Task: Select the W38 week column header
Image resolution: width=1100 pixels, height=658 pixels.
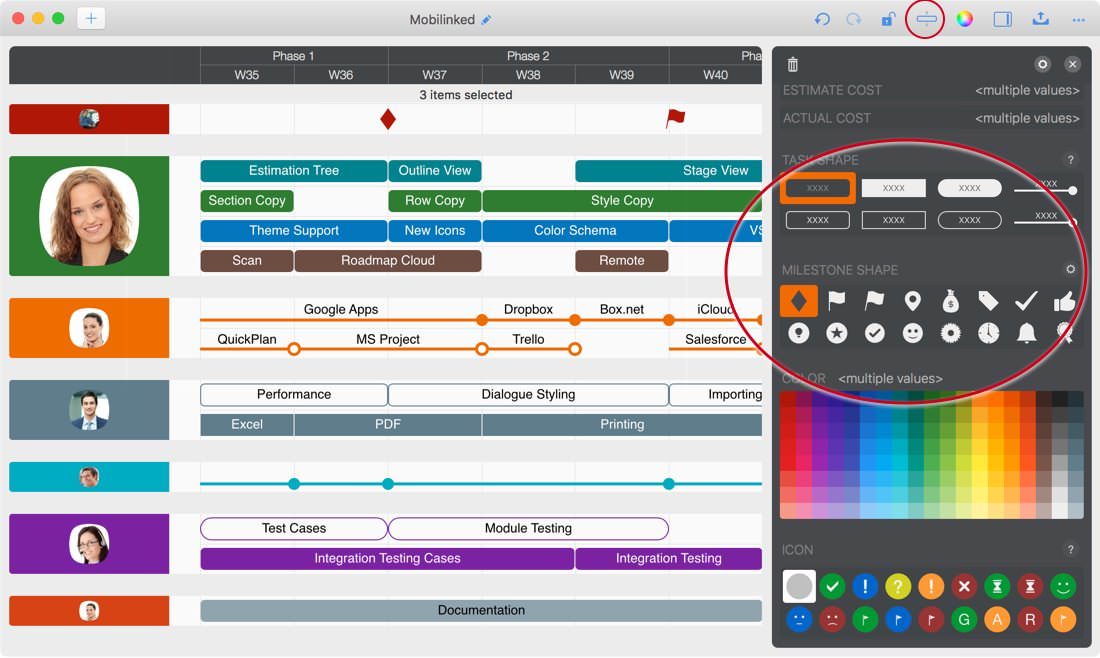Action: pyautogui.click(x=528, y=75)
